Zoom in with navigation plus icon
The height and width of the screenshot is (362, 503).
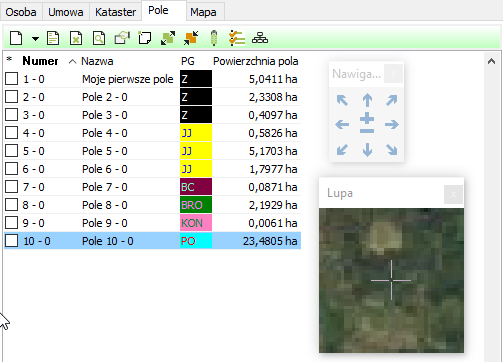pos(367,119)
